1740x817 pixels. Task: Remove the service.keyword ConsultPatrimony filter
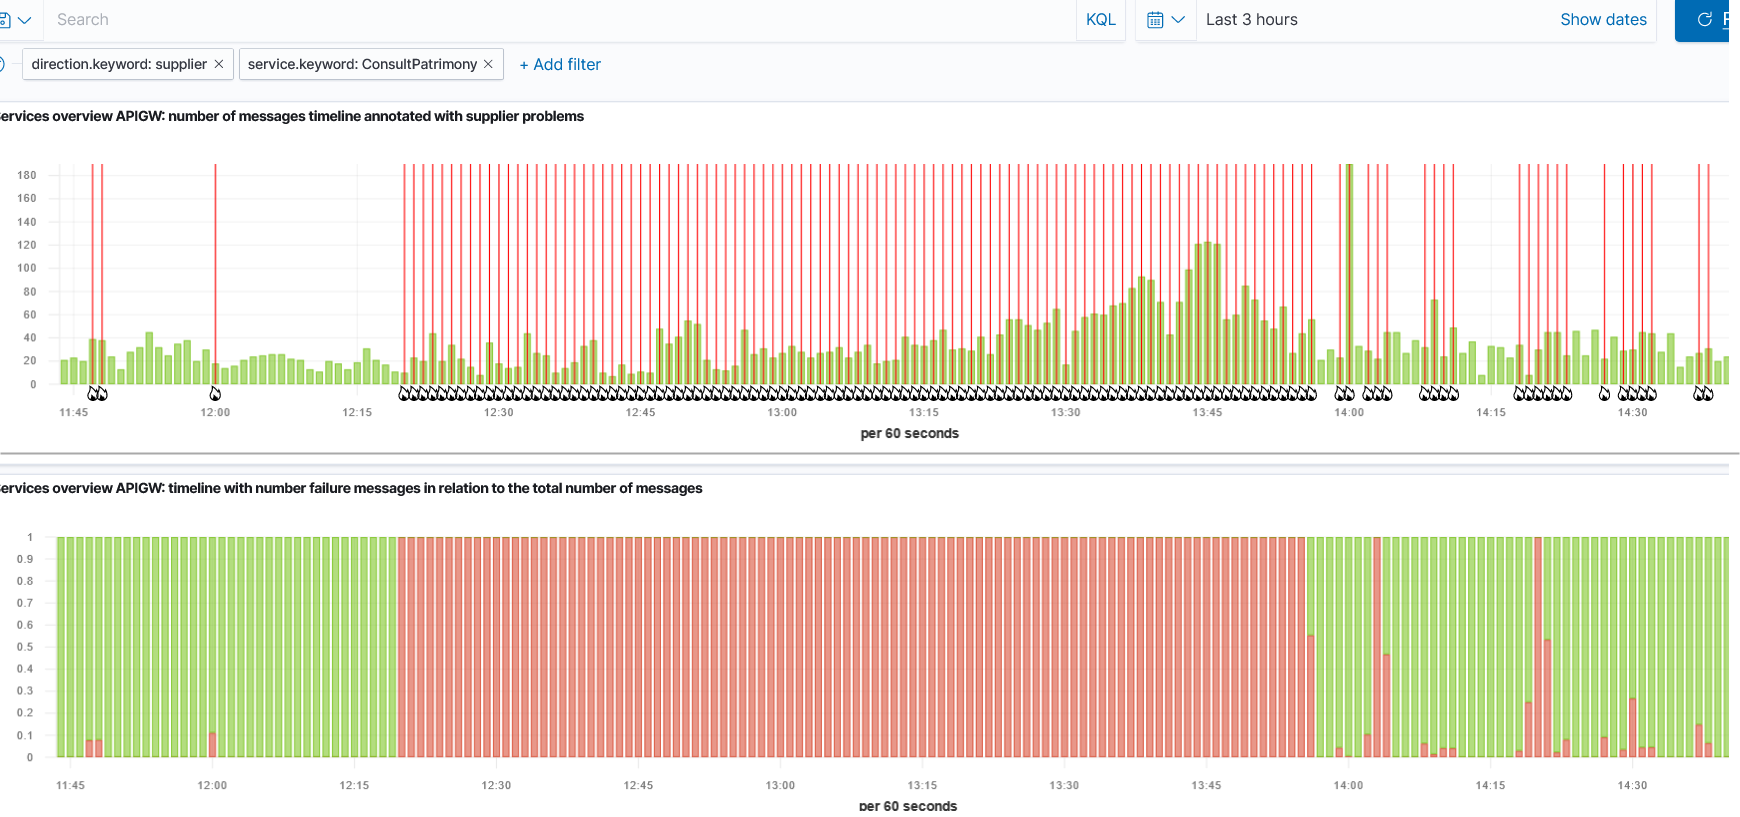click(x=488, y=64)
